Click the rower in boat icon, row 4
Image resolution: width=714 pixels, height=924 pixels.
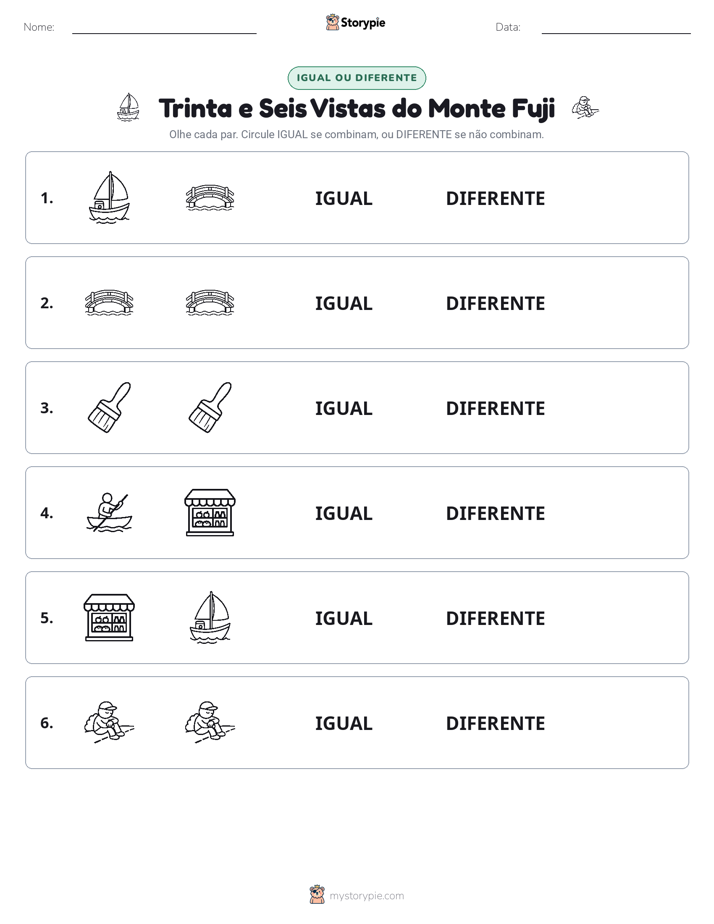(109, 513)
